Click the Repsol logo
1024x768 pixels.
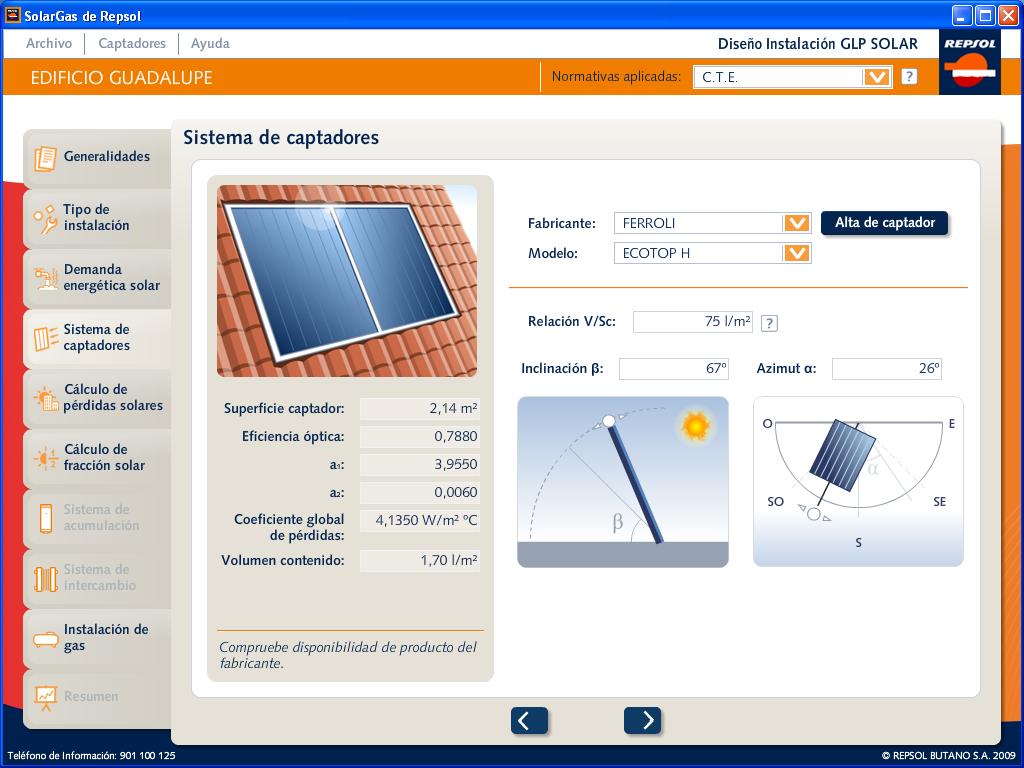[x=969, y=62]
